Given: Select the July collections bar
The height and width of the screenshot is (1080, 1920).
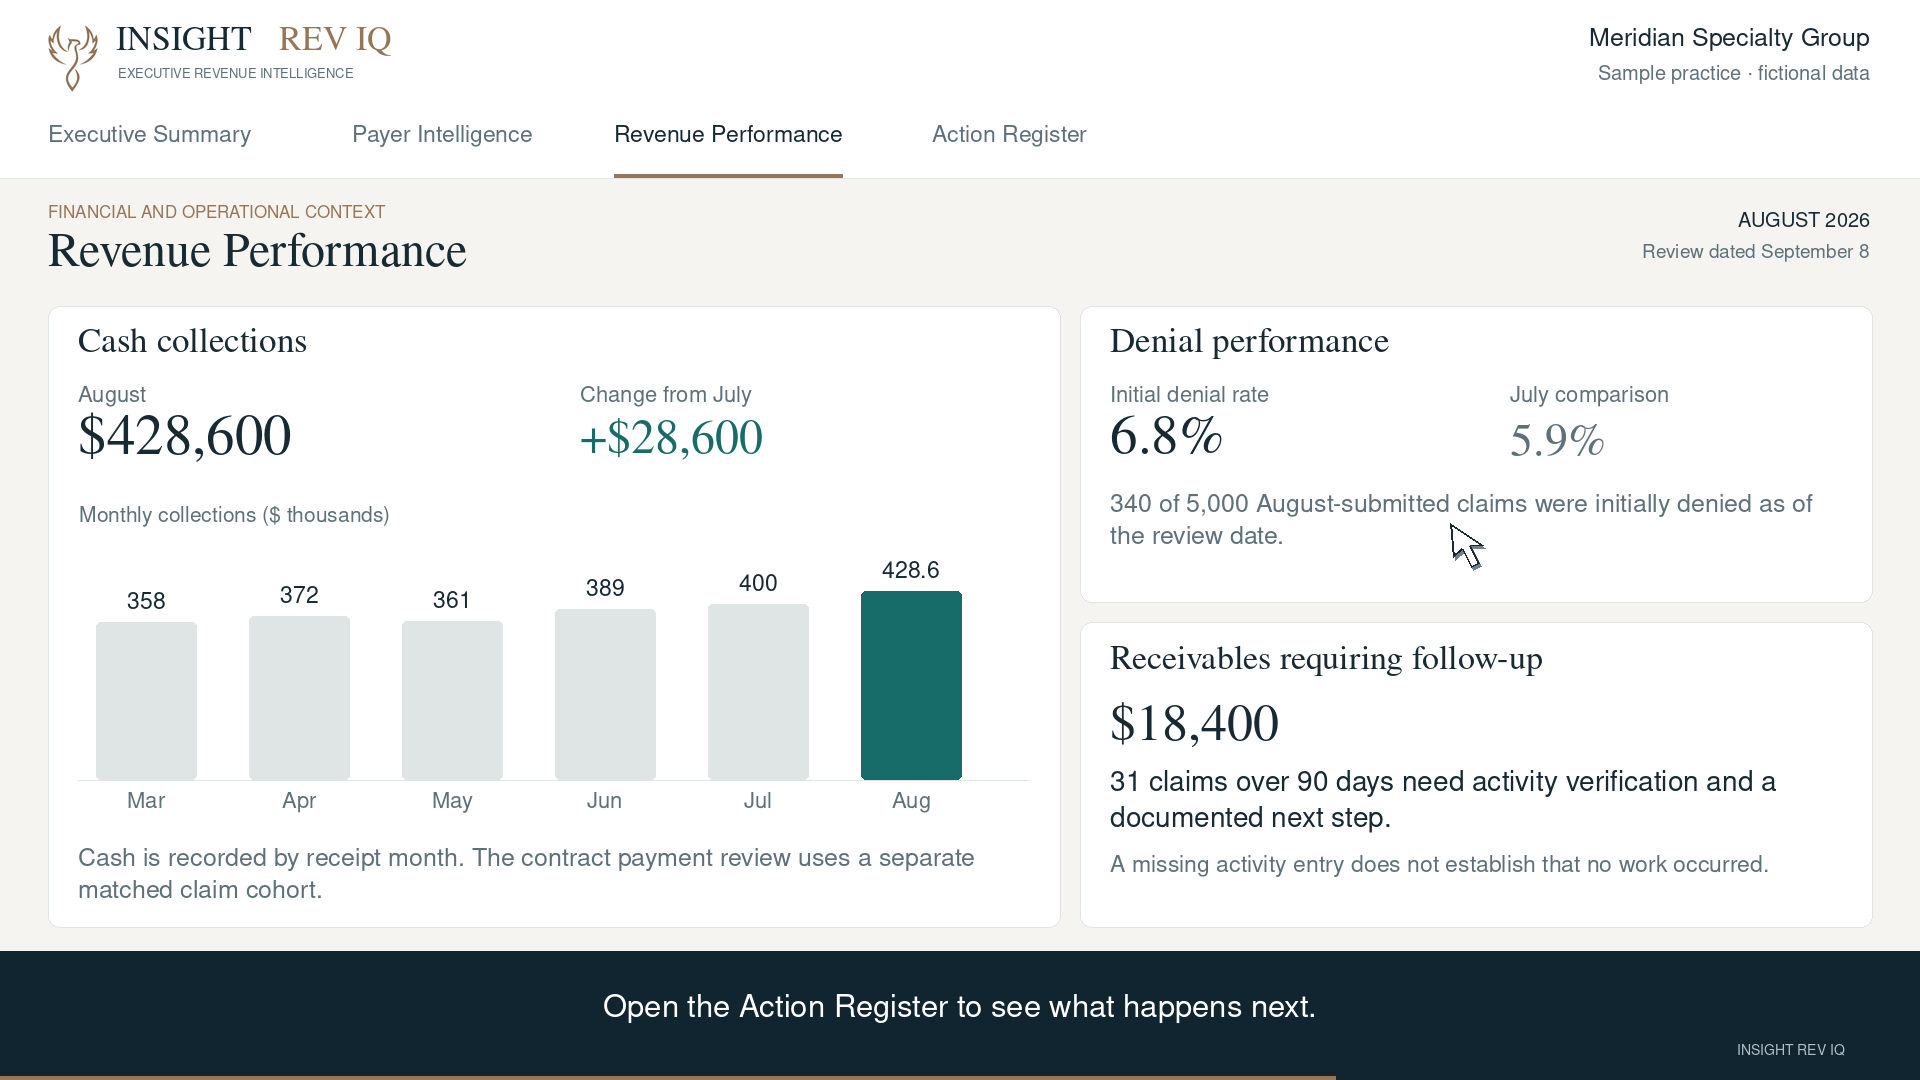Looking at the screenshot, I should [x=758, y=692].
